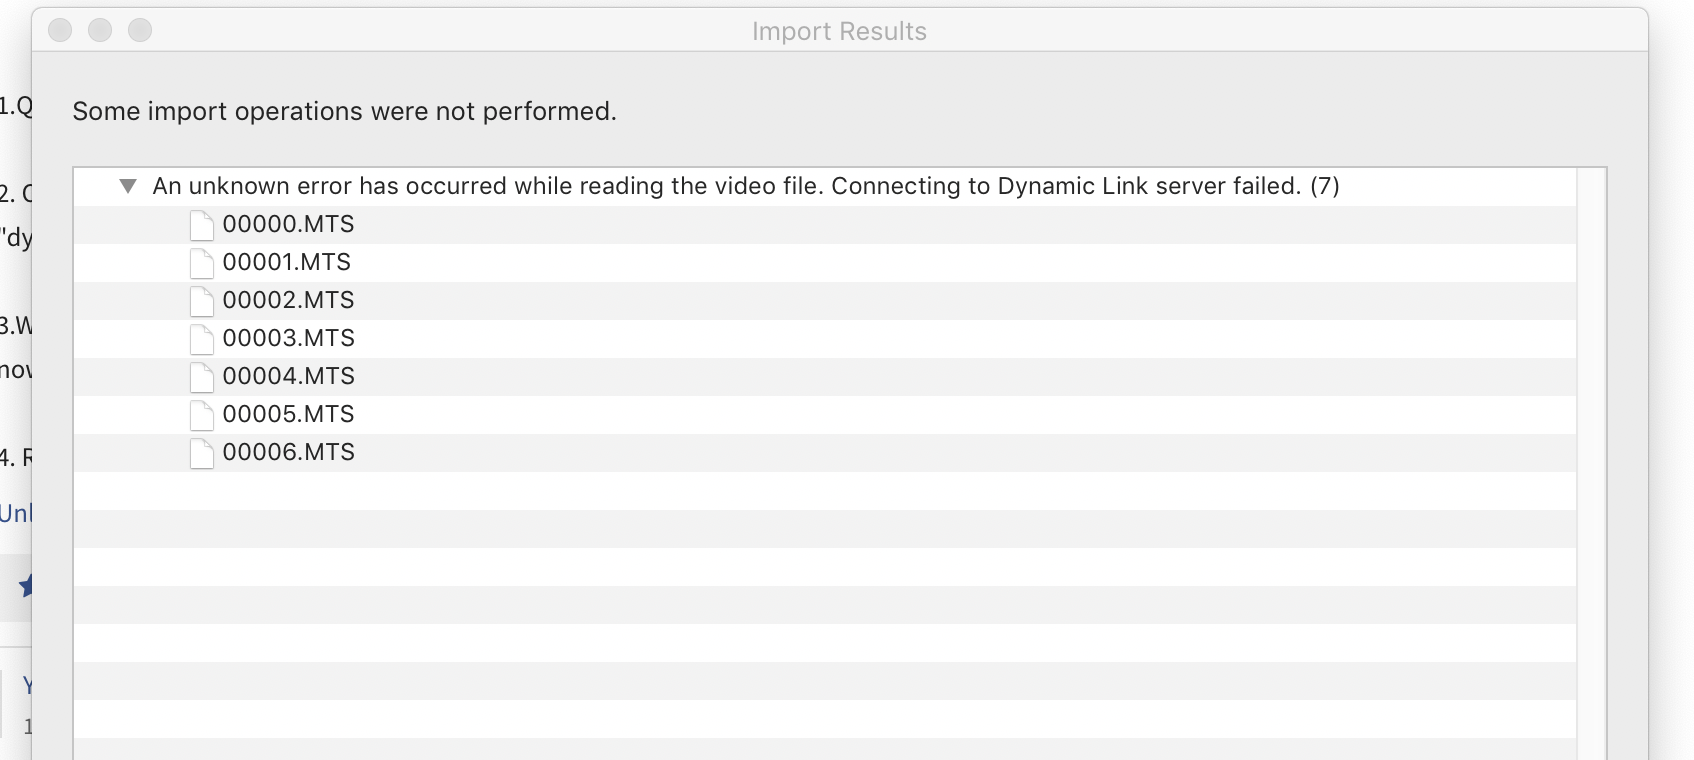1694x760 pixels.
Task: Expand the unknown error disclosure triangle
Action: [129, 186]
